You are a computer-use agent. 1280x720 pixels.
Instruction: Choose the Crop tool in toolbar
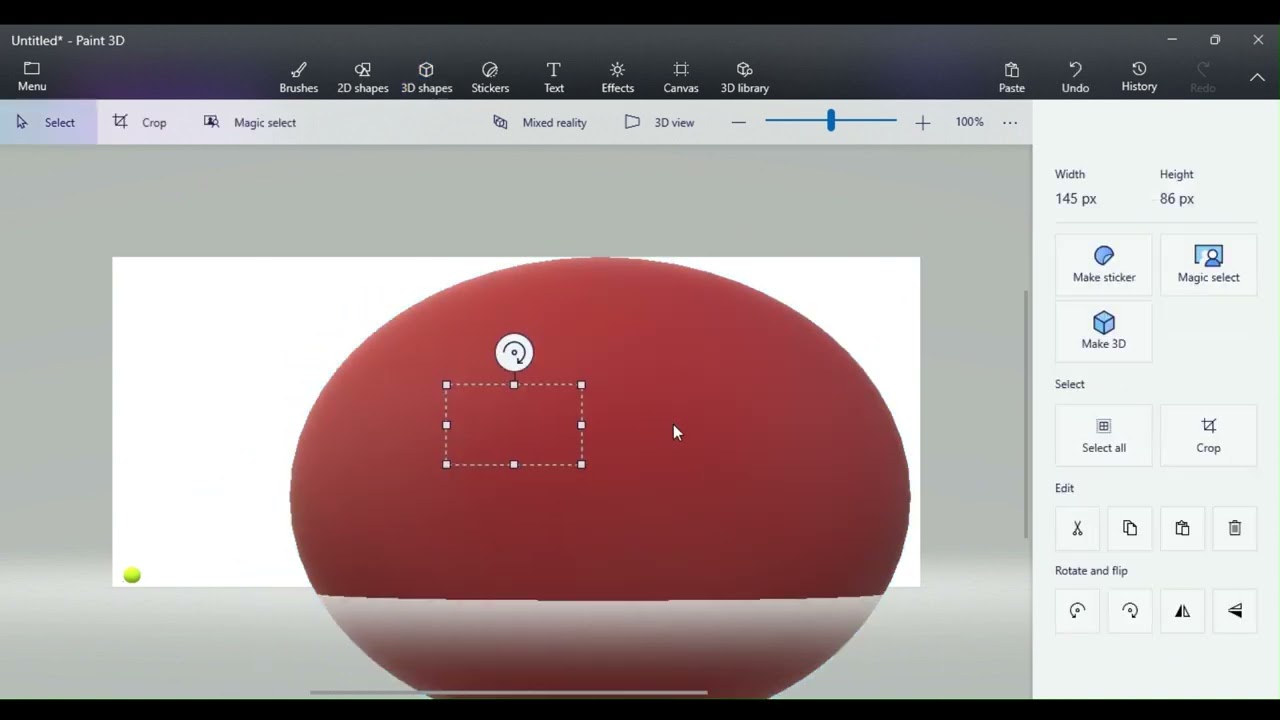pyautogui.click(x=140, y=122)
